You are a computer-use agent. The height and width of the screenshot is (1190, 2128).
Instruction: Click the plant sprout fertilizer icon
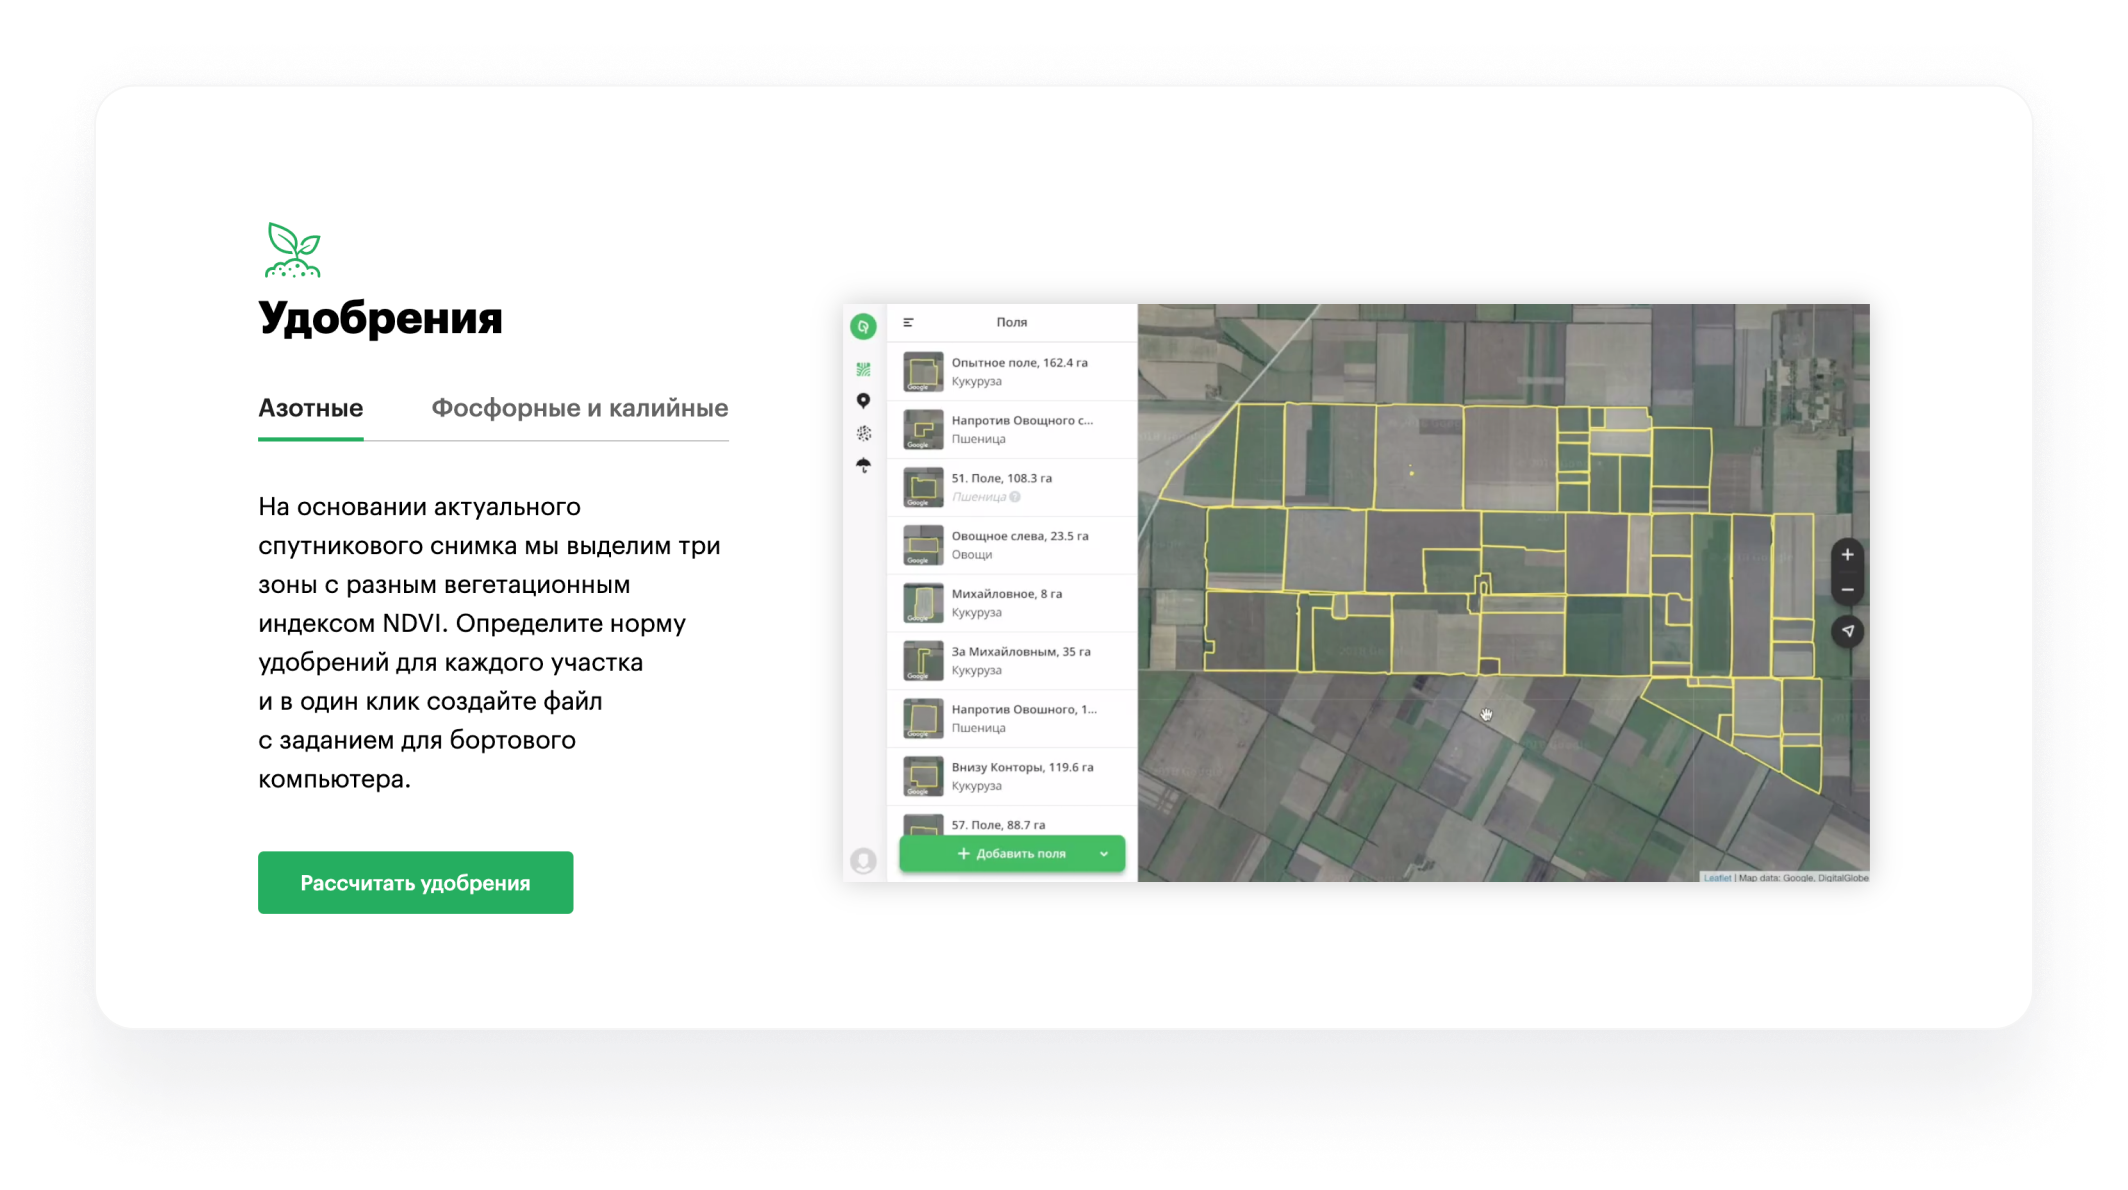pos(293,250)
